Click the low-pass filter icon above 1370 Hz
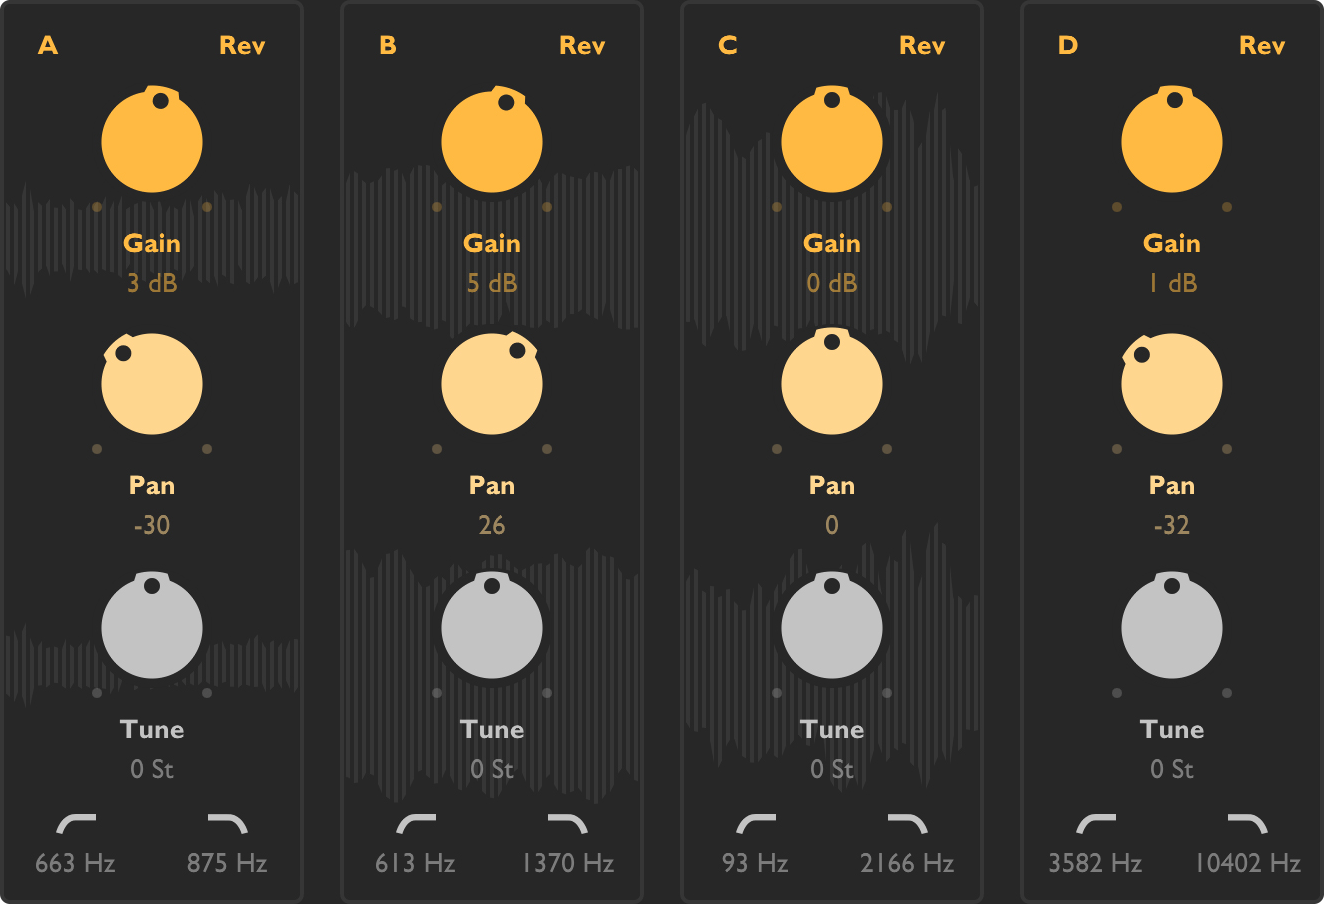Screen dimensions: 1324x904 [567, 824]
